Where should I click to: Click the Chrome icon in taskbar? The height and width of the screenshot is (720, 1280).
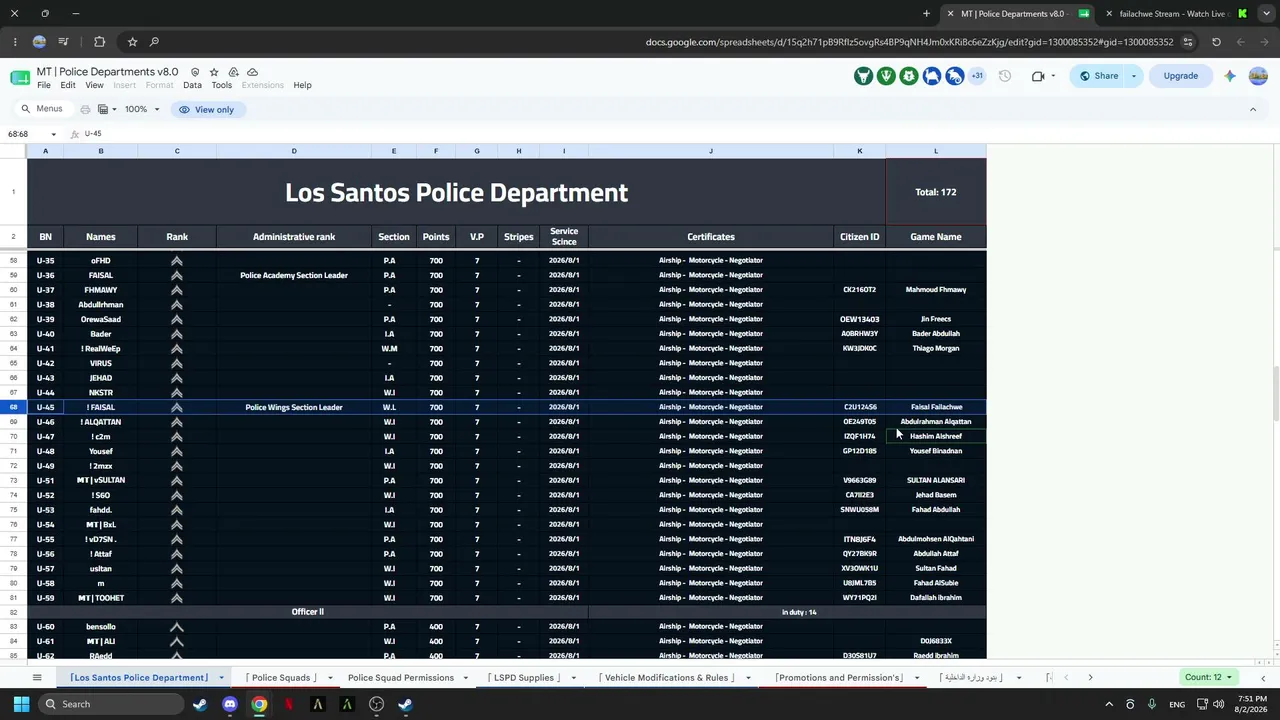(259, 704)
